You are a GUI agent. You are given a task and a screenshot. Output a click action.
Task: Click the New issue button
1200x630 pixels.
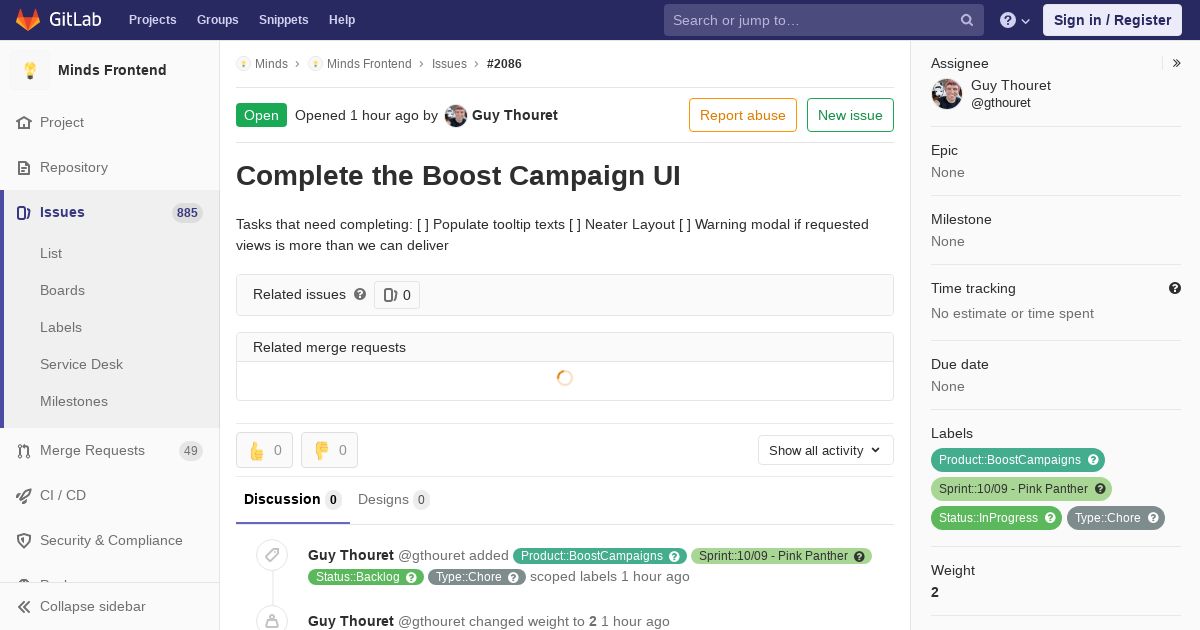[850, 115]
